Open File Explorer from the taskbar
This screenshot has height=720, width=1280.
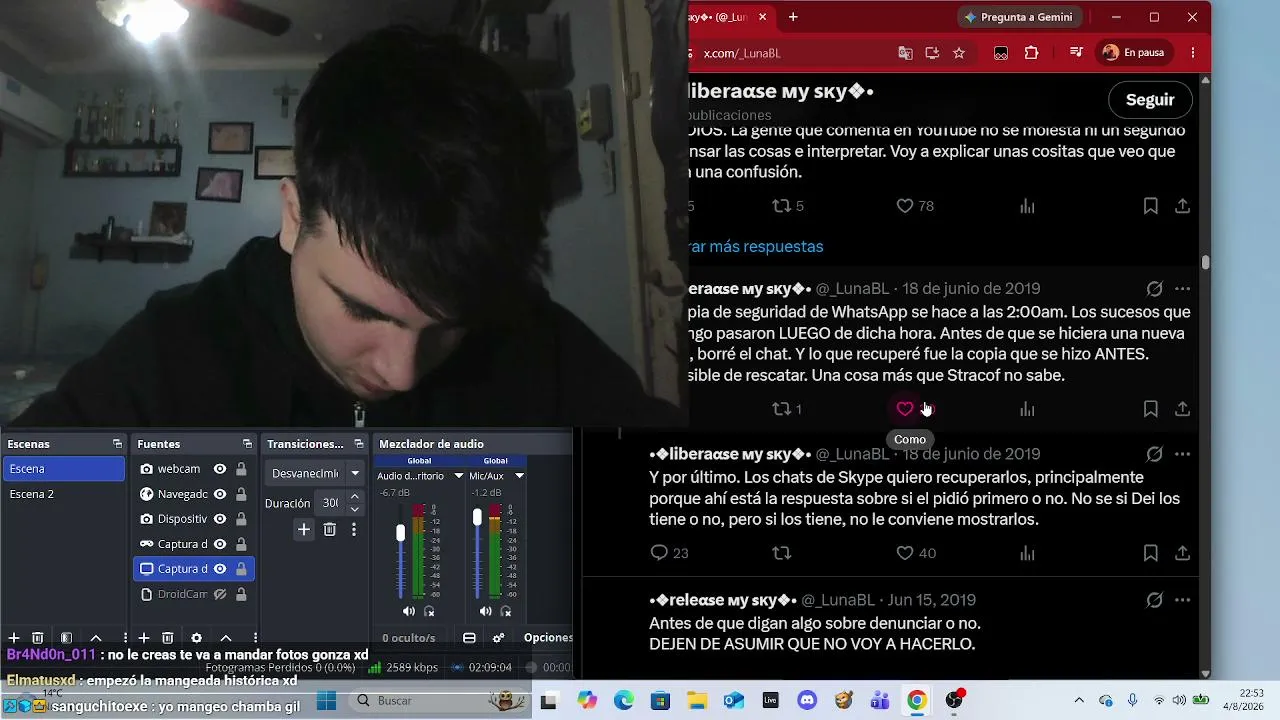[696, 701]
